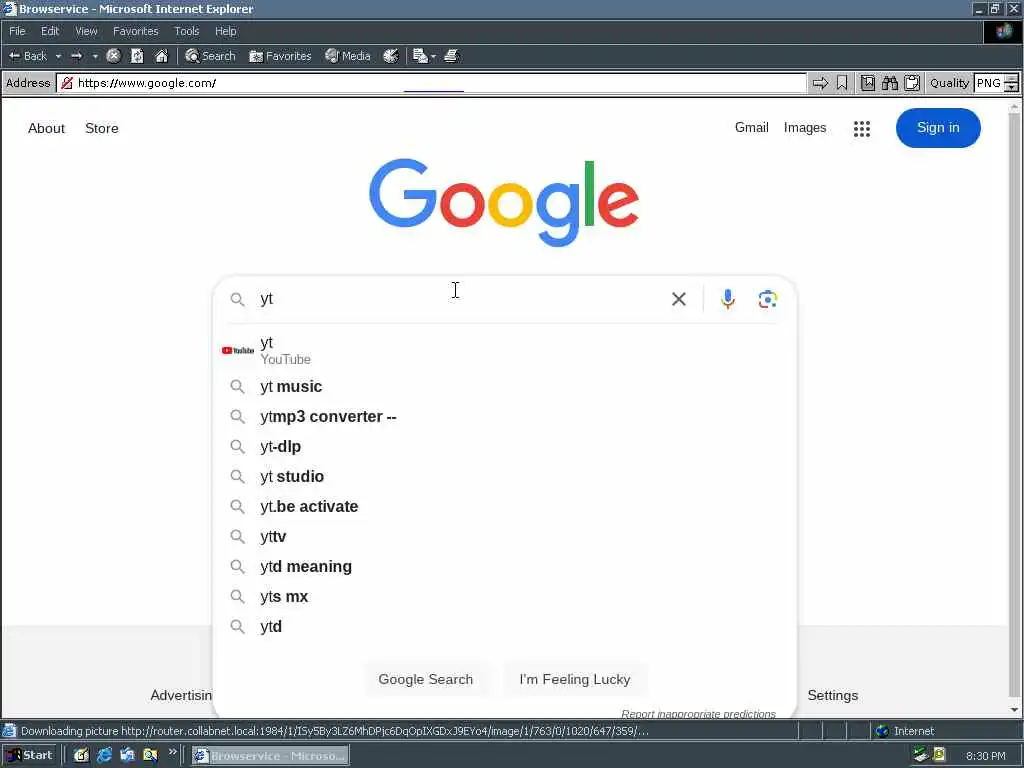Open the Settings link in the footer

833,696
